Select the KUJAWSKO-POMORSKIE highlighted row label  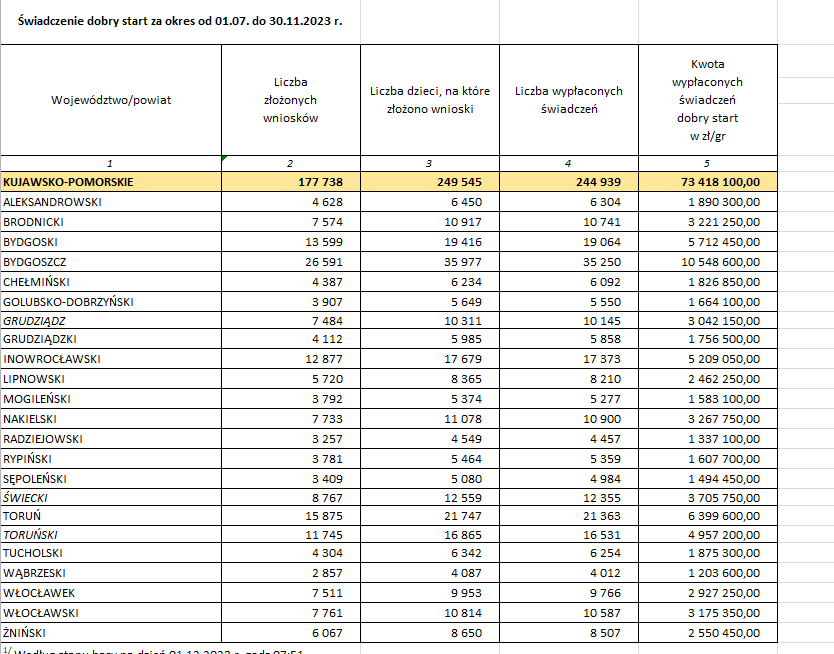68,182
